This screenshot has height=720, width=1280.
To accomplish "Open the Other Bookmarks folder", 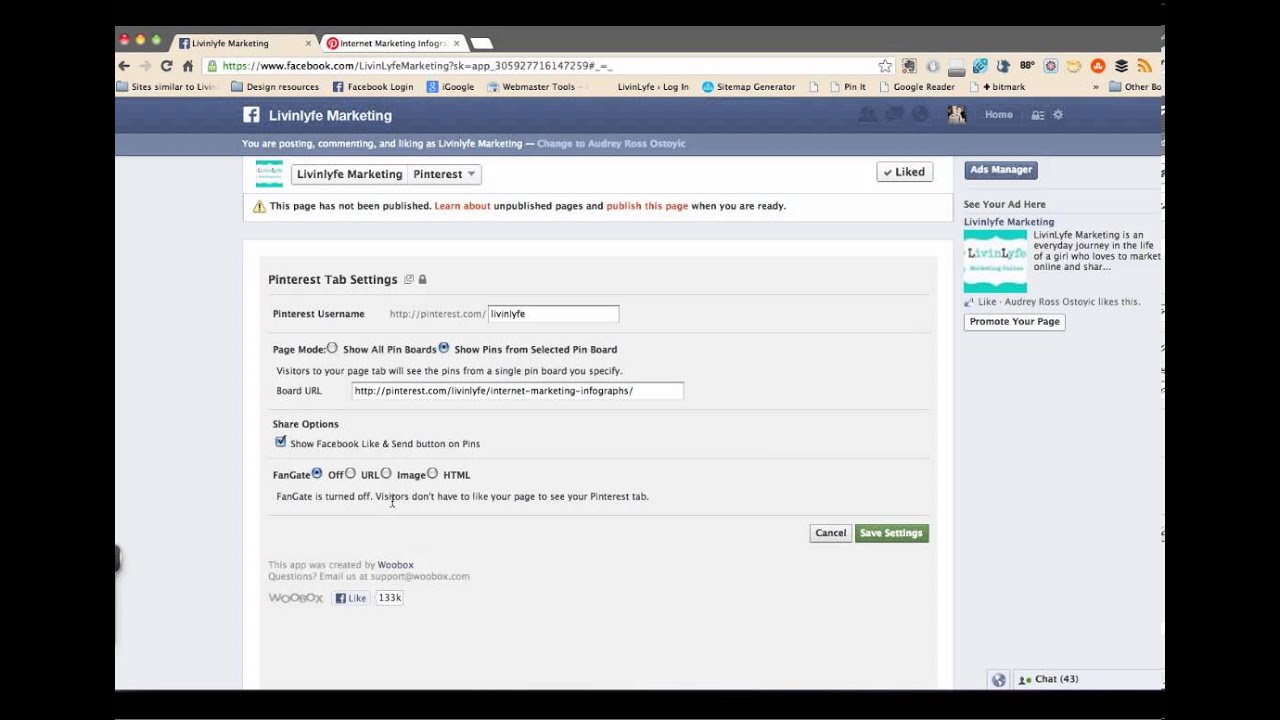I will (x=1135, y=87).
